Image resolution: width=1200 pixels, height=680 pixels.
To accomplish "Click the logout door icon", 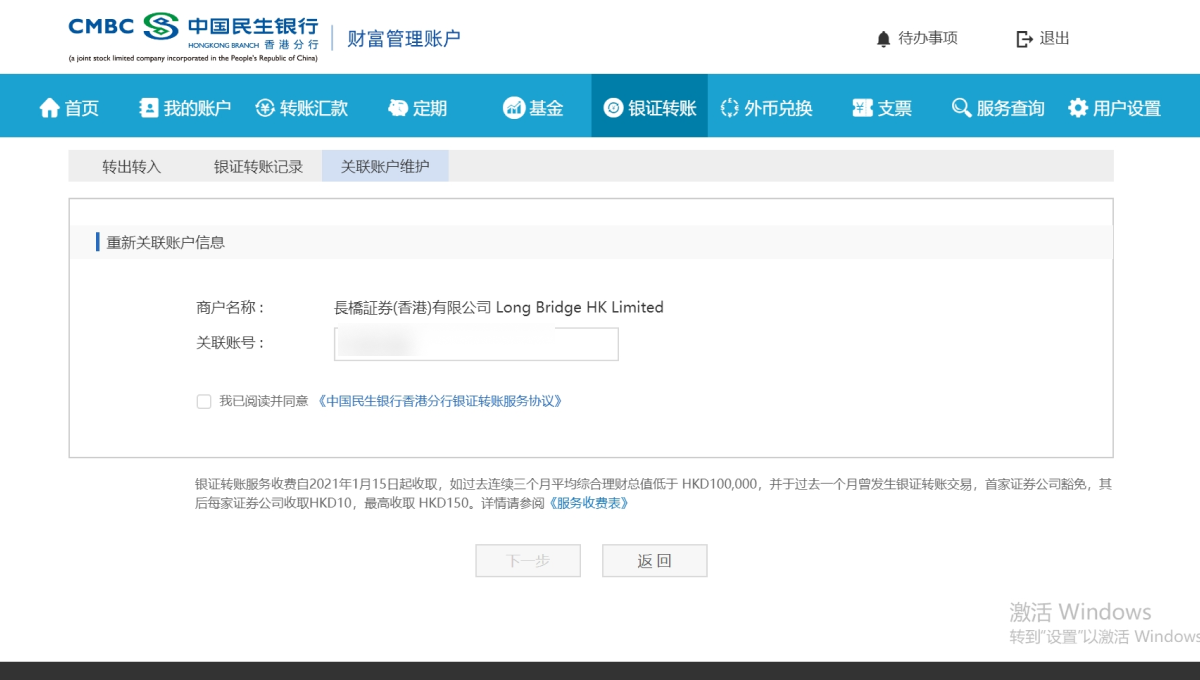I will [1024, 39].
